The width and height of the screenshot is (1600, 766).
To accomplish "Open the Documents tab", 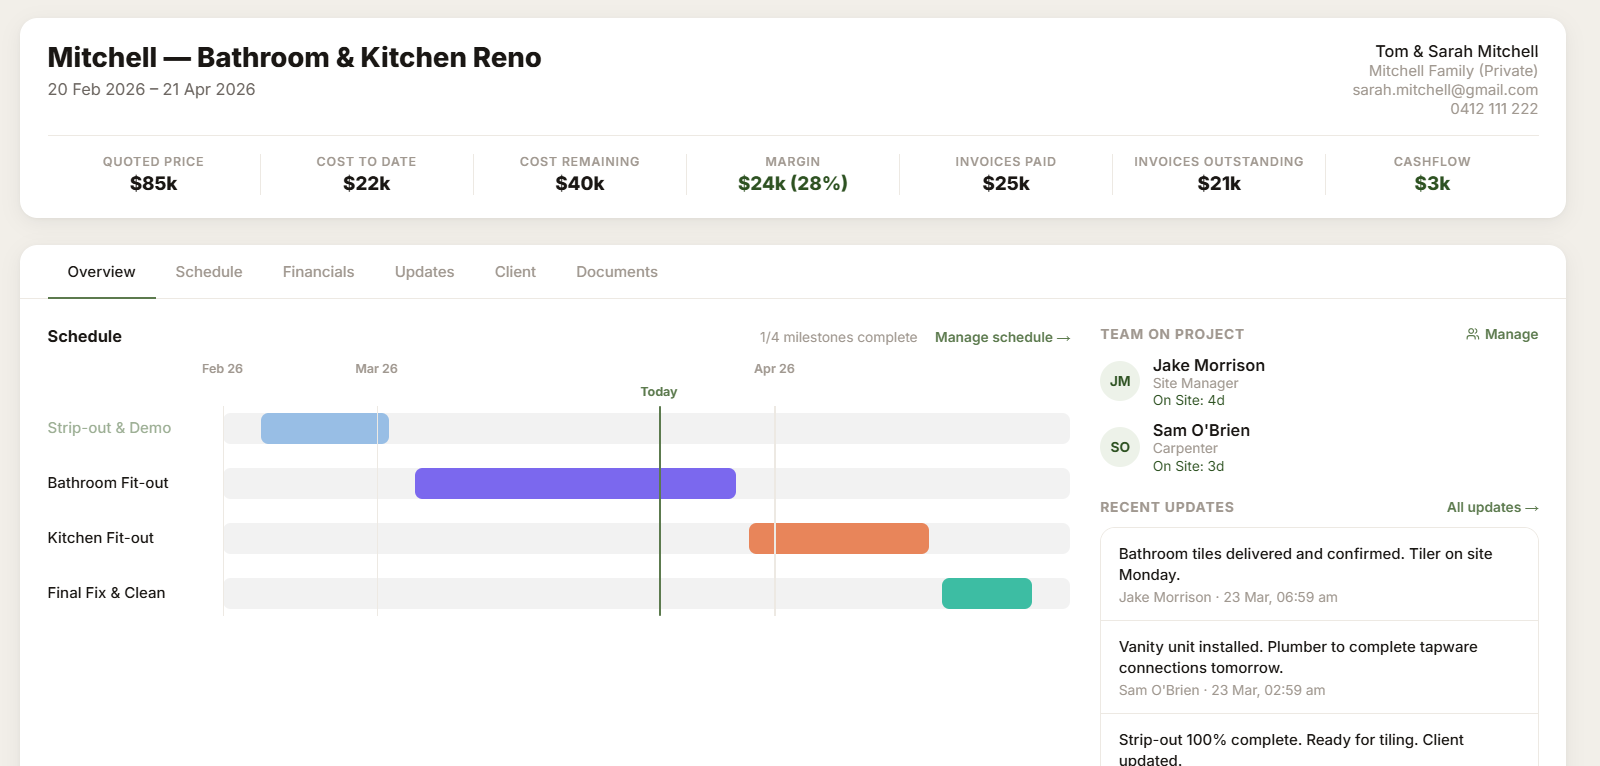I will coord(617,272).
